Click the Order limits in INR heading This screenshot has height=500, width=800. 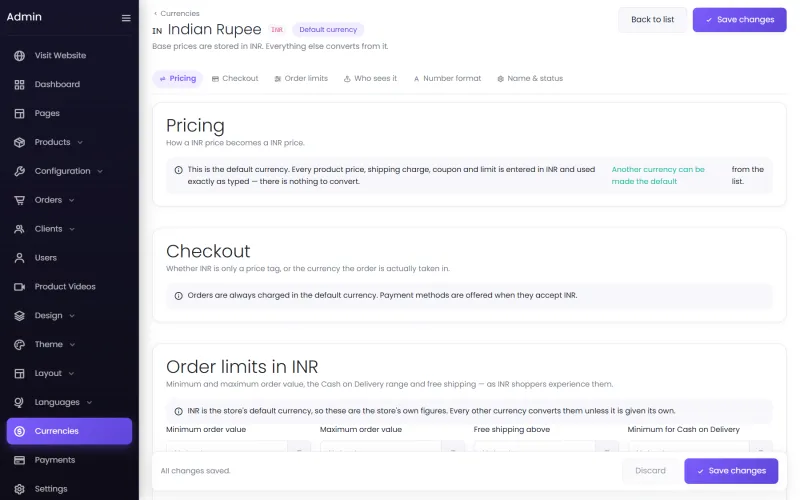pyautogui.click(x=242, y=367)
